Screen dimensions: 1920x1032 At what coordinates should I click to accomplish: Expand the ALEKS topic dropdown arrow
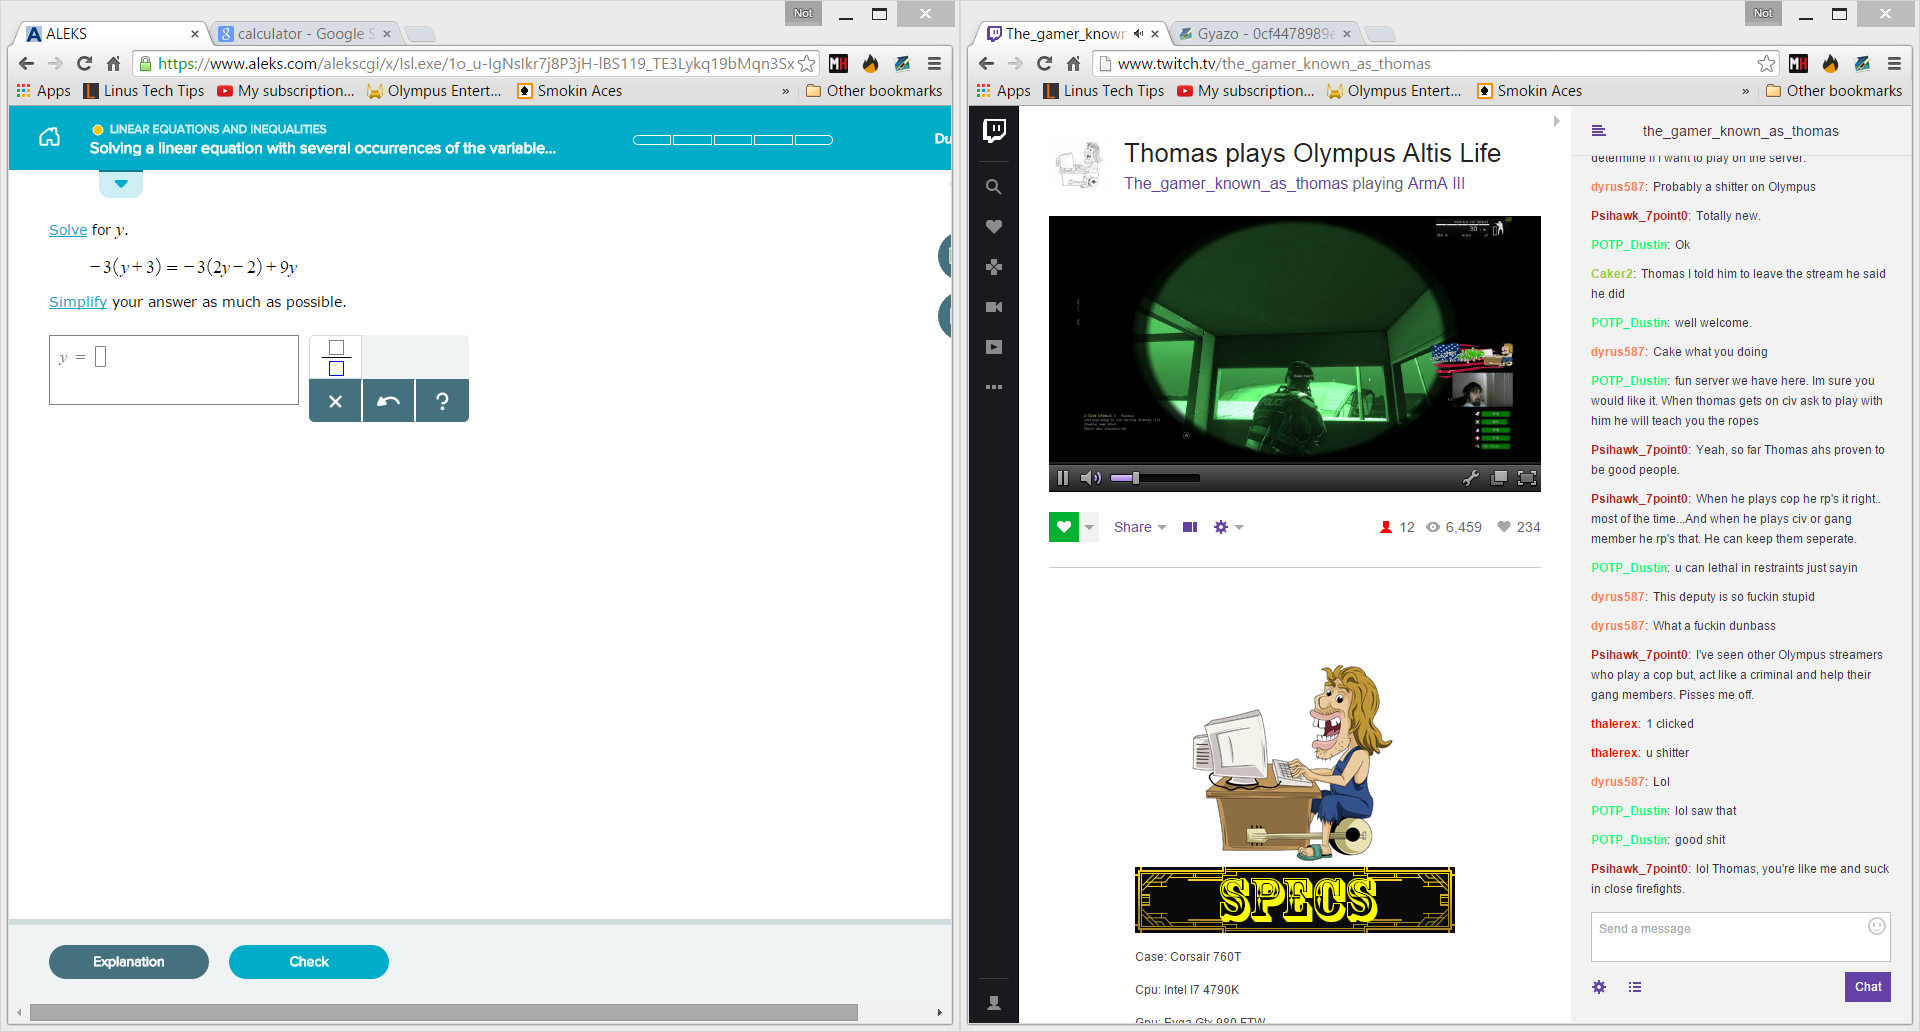coord(121,184)
